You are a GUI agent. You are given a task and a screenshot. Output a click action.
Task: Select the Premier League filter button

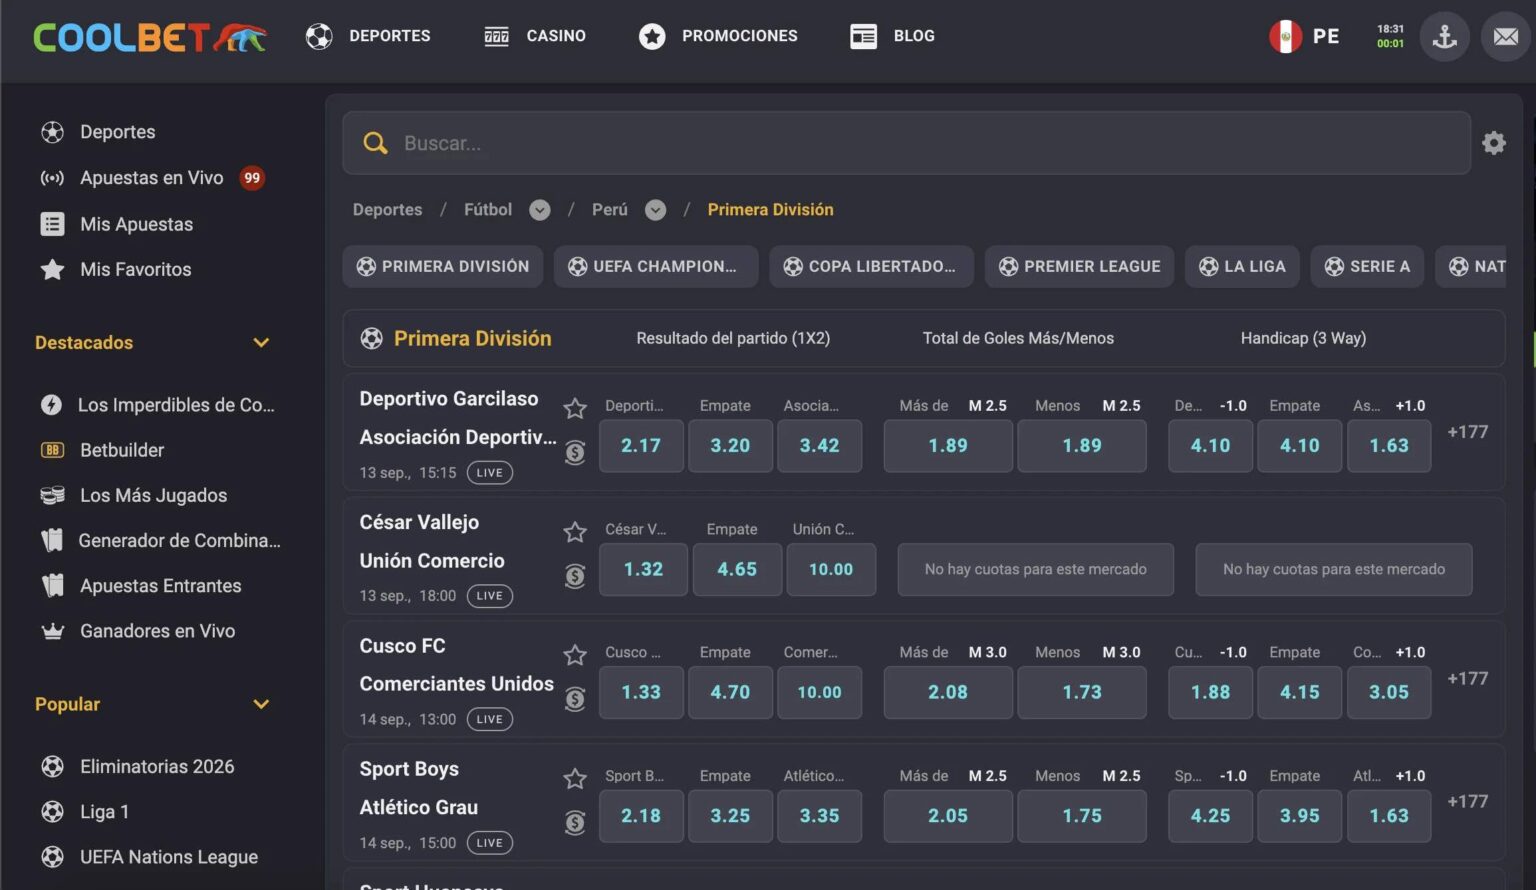pos(1079,266)
